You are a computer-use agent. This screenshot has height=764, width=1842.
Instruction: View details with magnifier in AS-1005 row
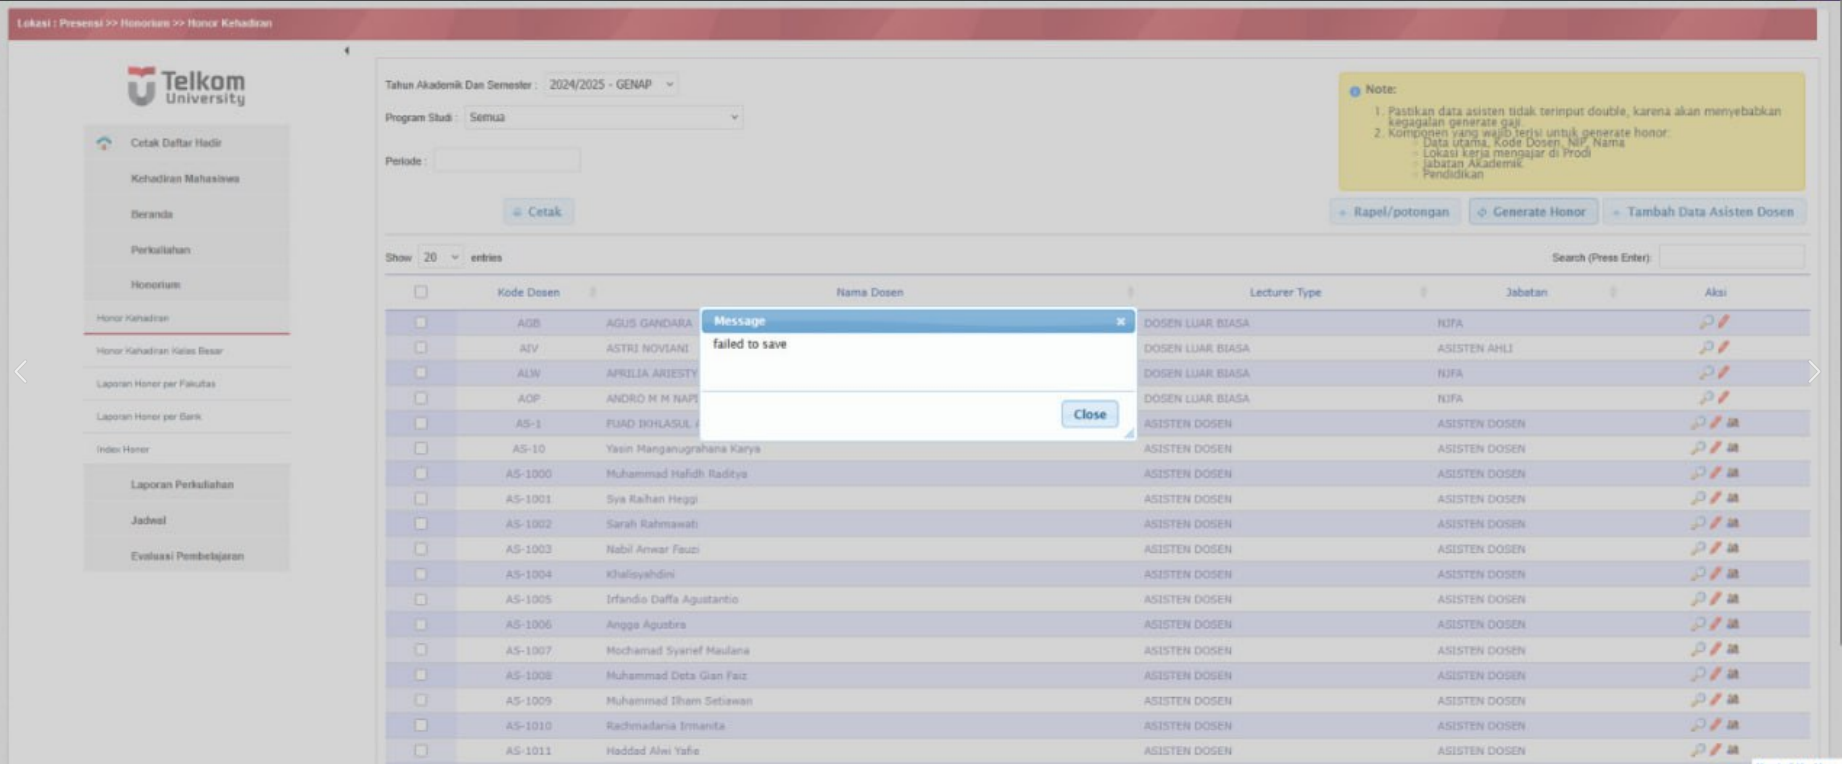(x=1698, y=599)
